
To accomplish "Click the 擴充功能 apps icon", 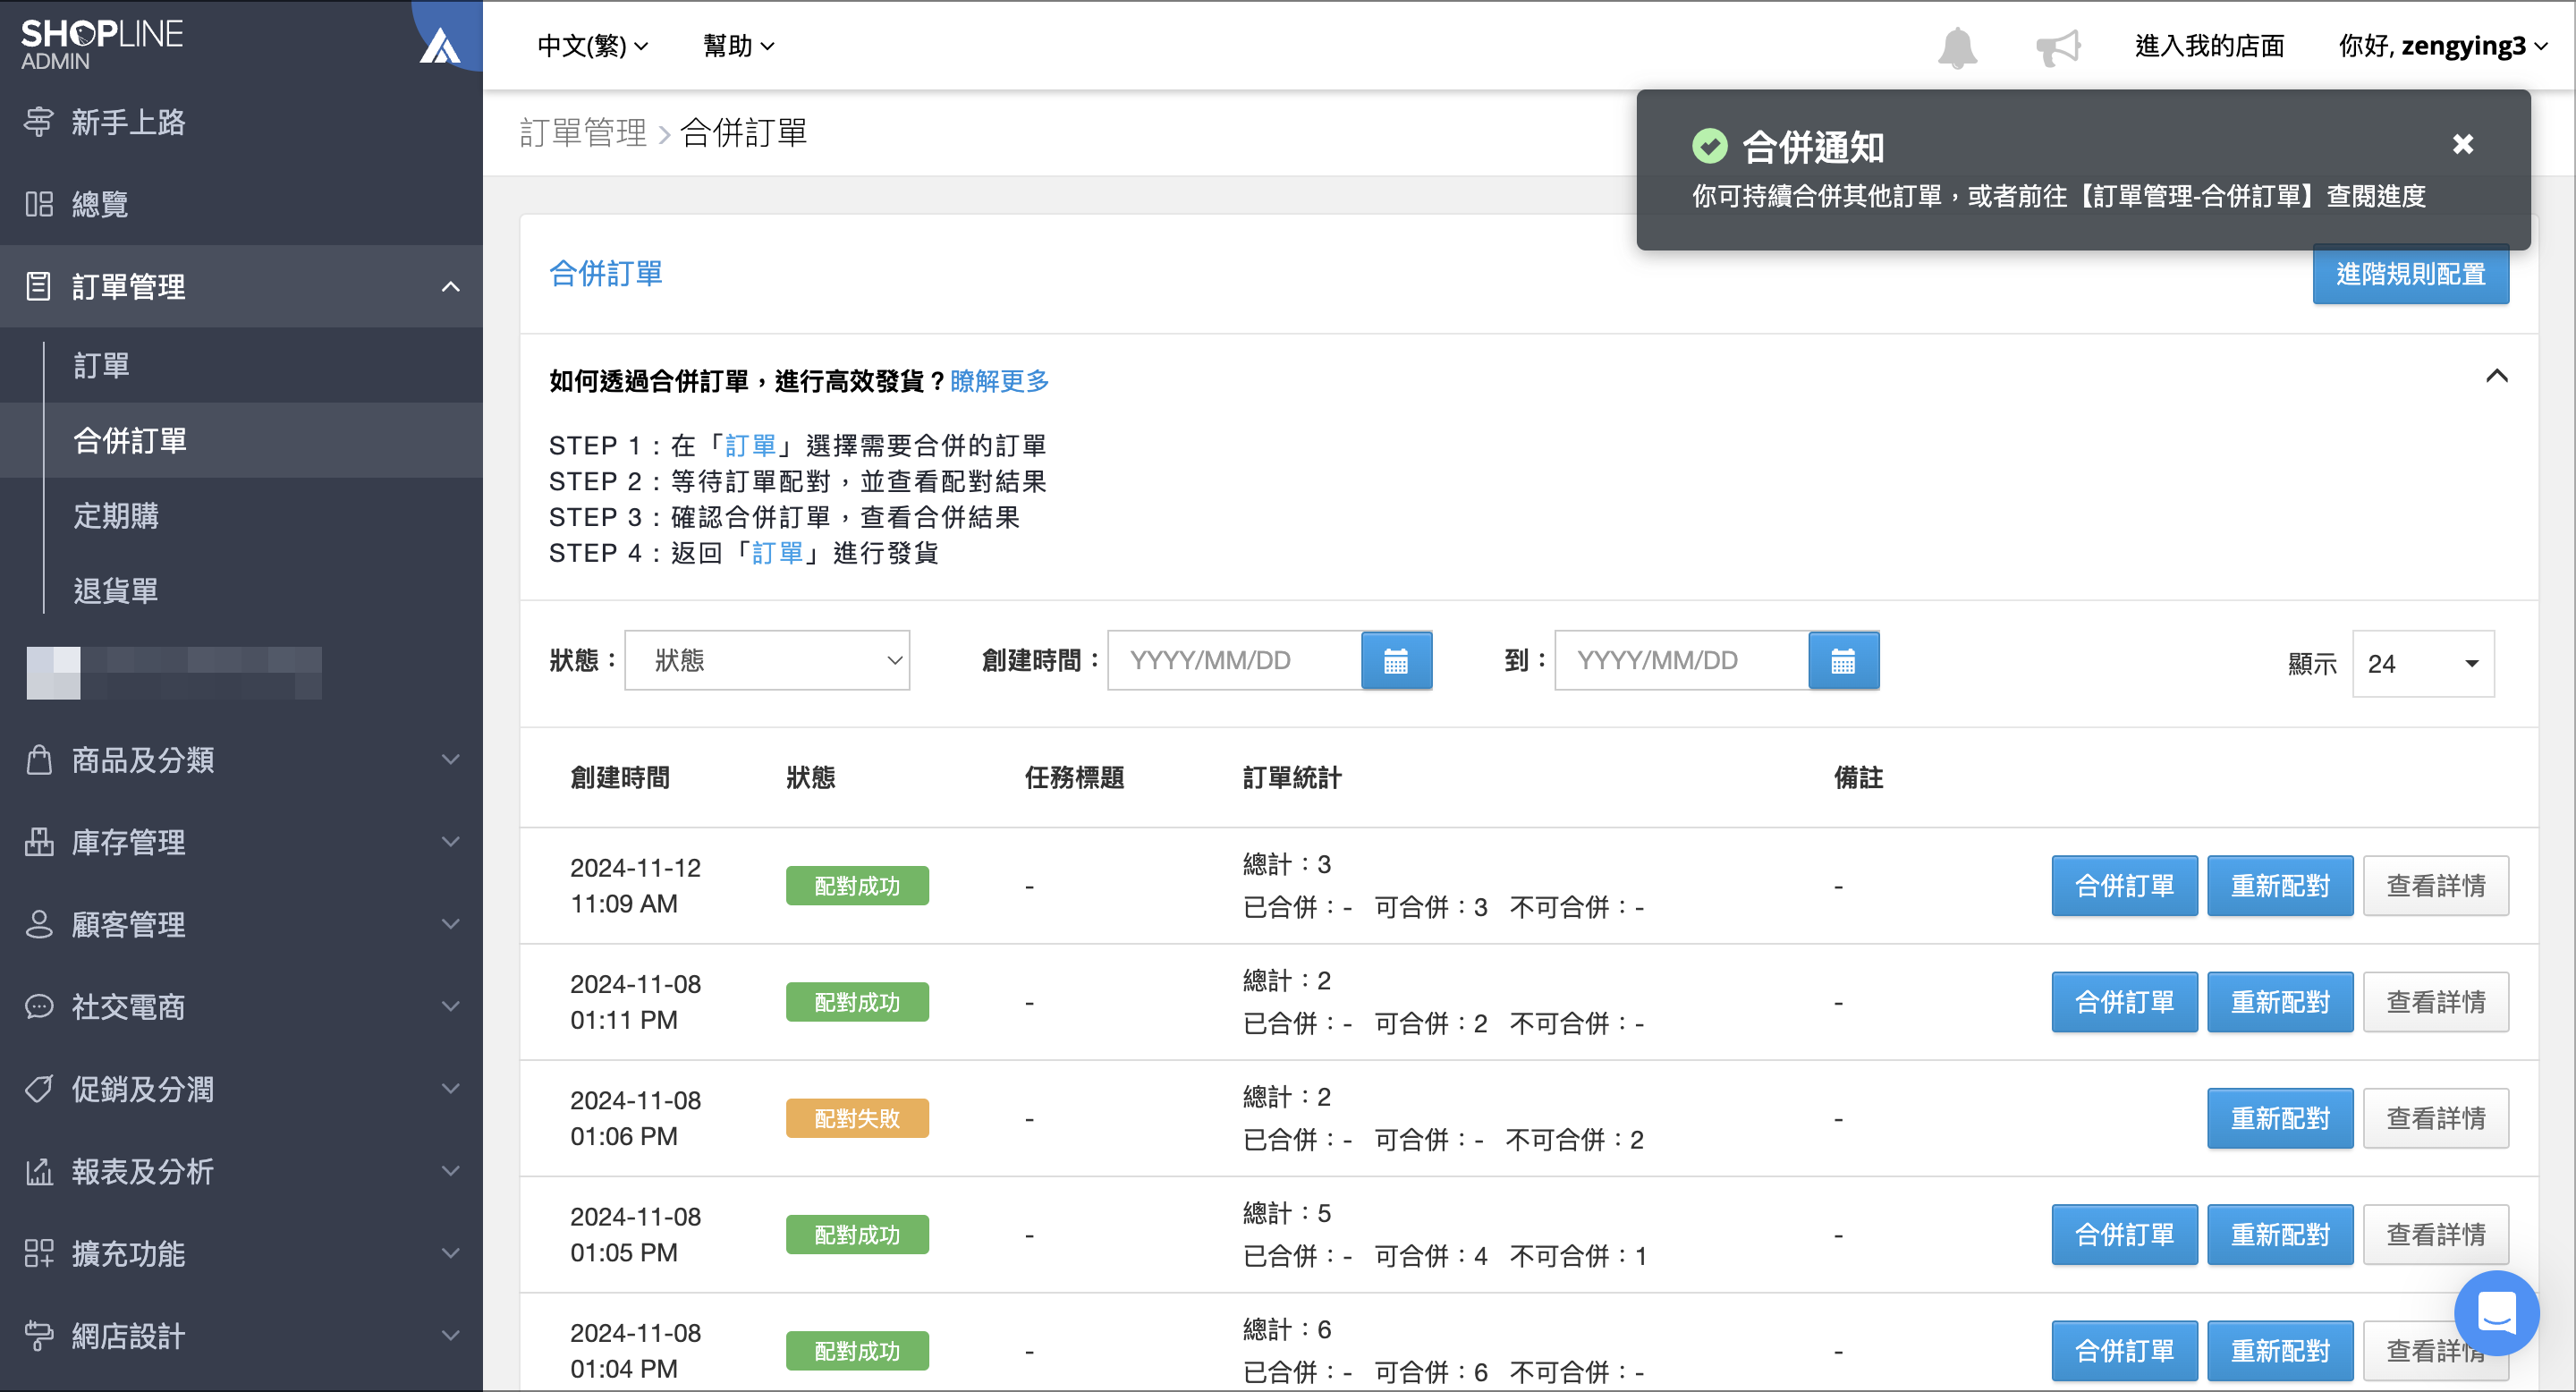I will tap(39, 1253).
